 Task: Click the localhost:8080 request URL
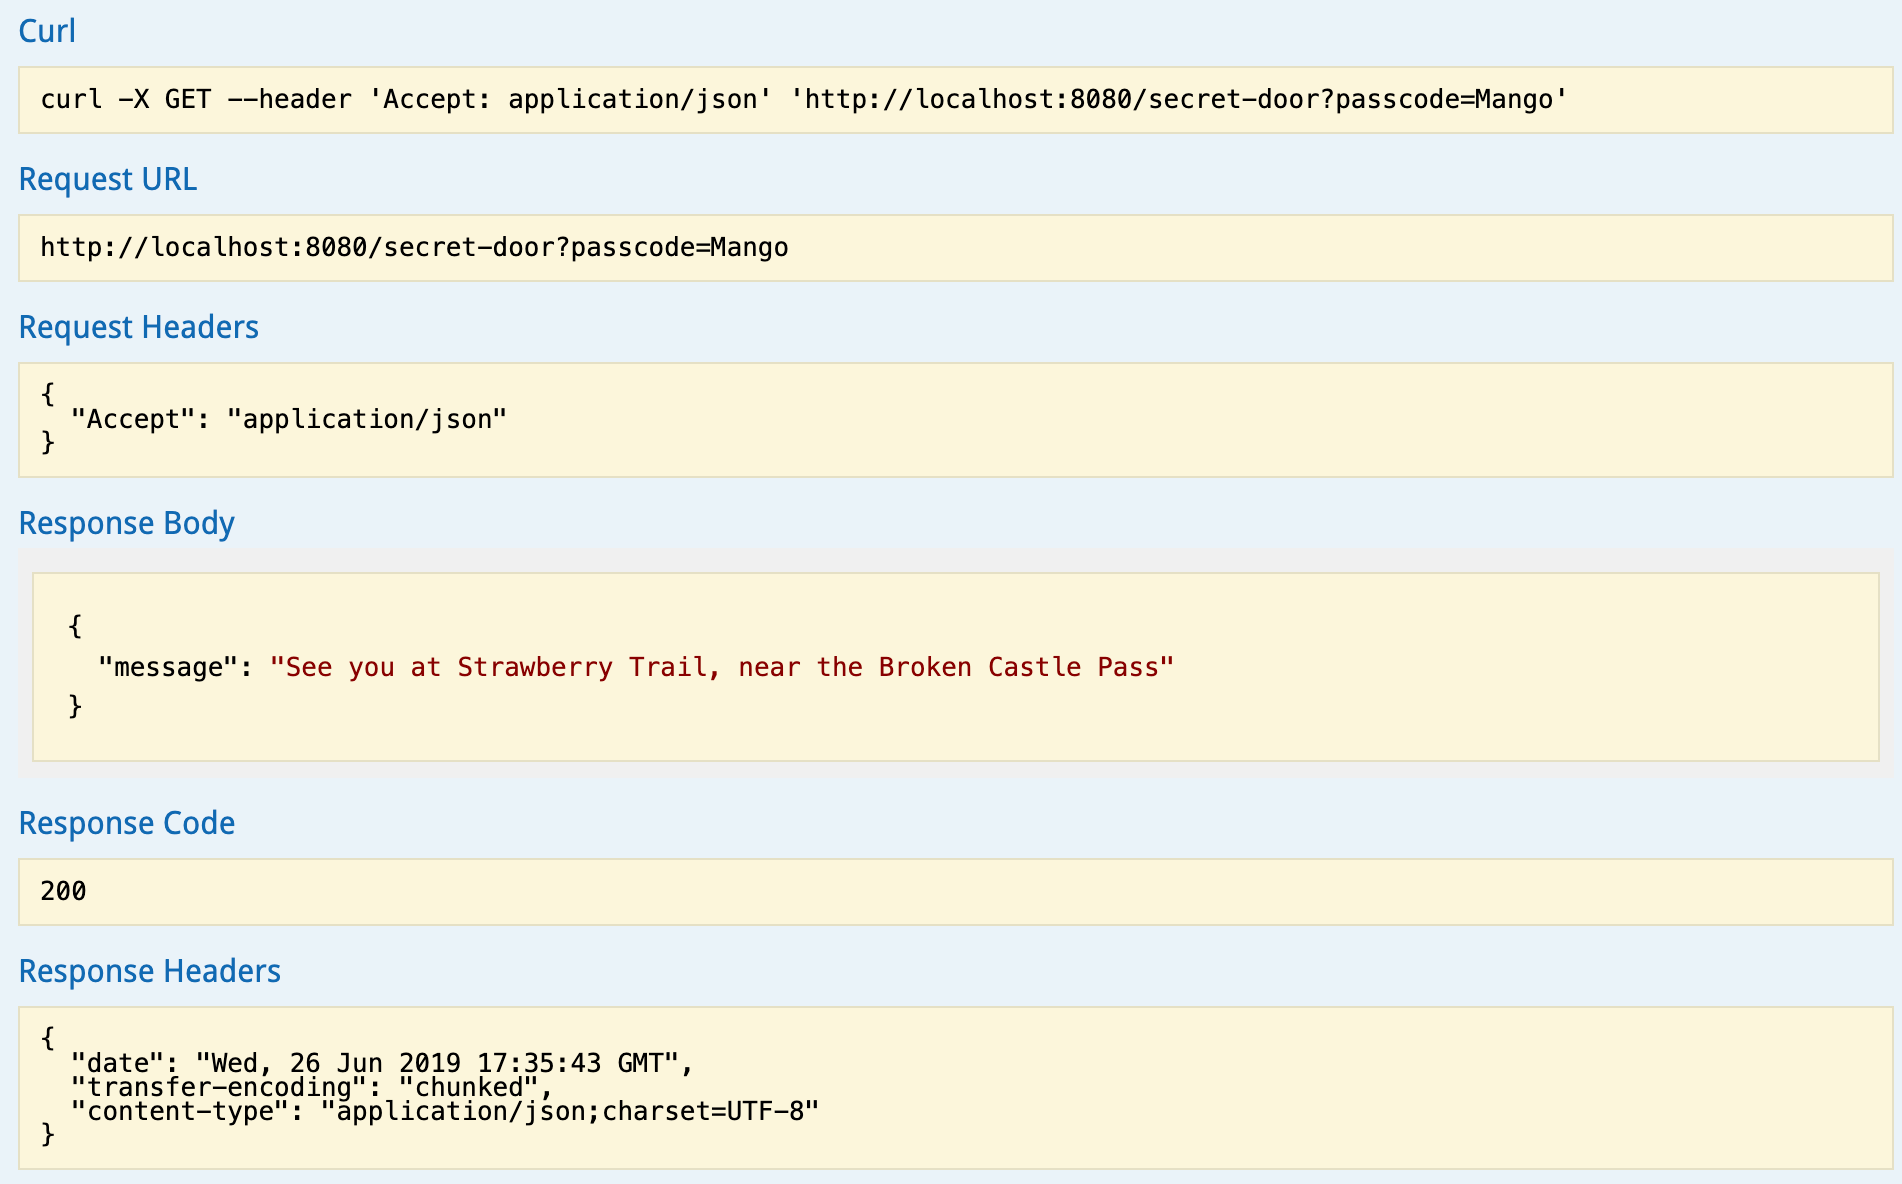pyautogui.click(x=413, y=247)
